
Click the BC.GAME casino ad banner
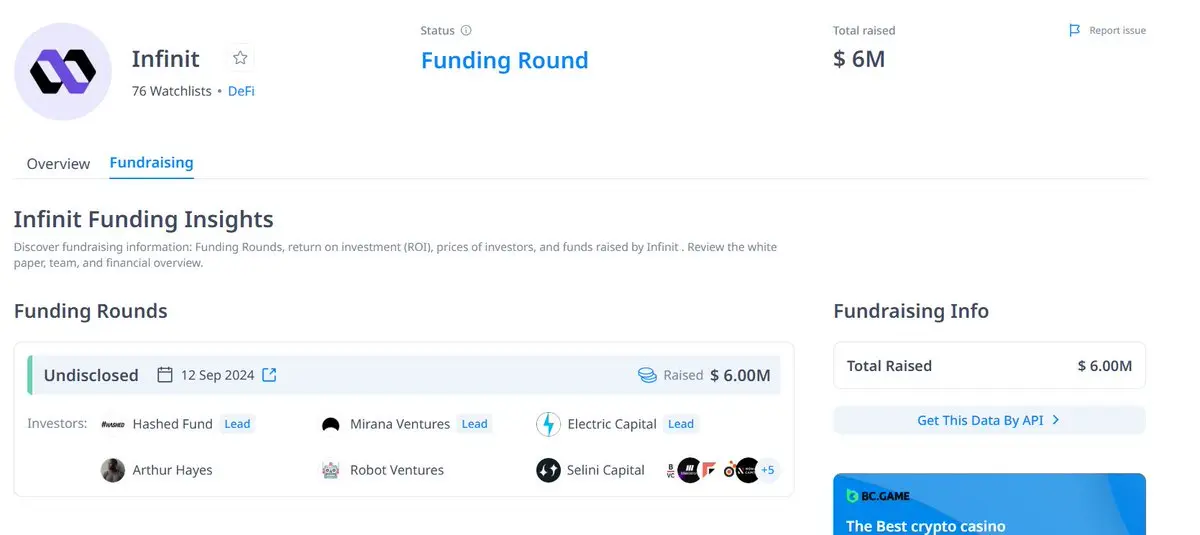(x=989, y=504)
